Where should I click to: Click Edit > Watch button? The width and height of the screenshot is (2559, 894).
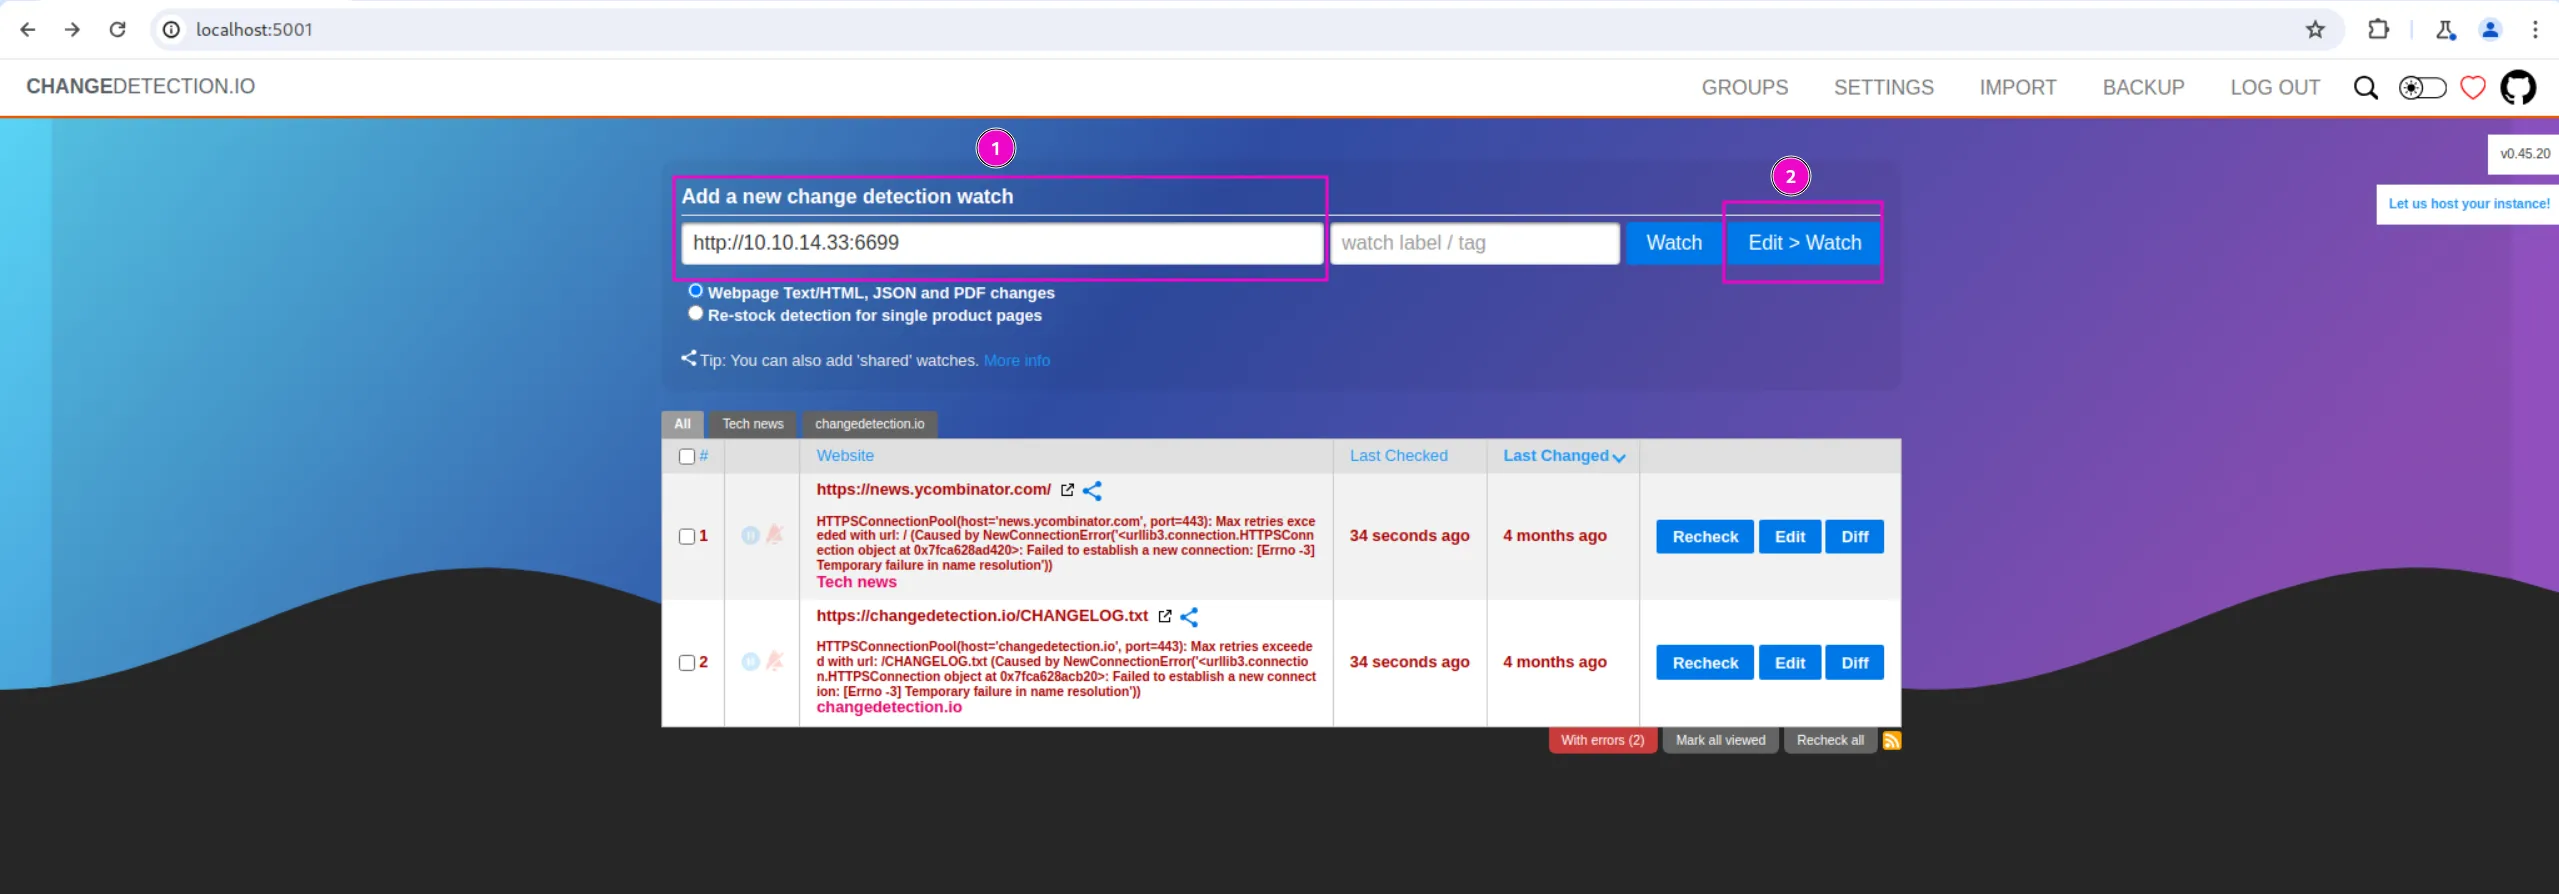[1804, 243]
